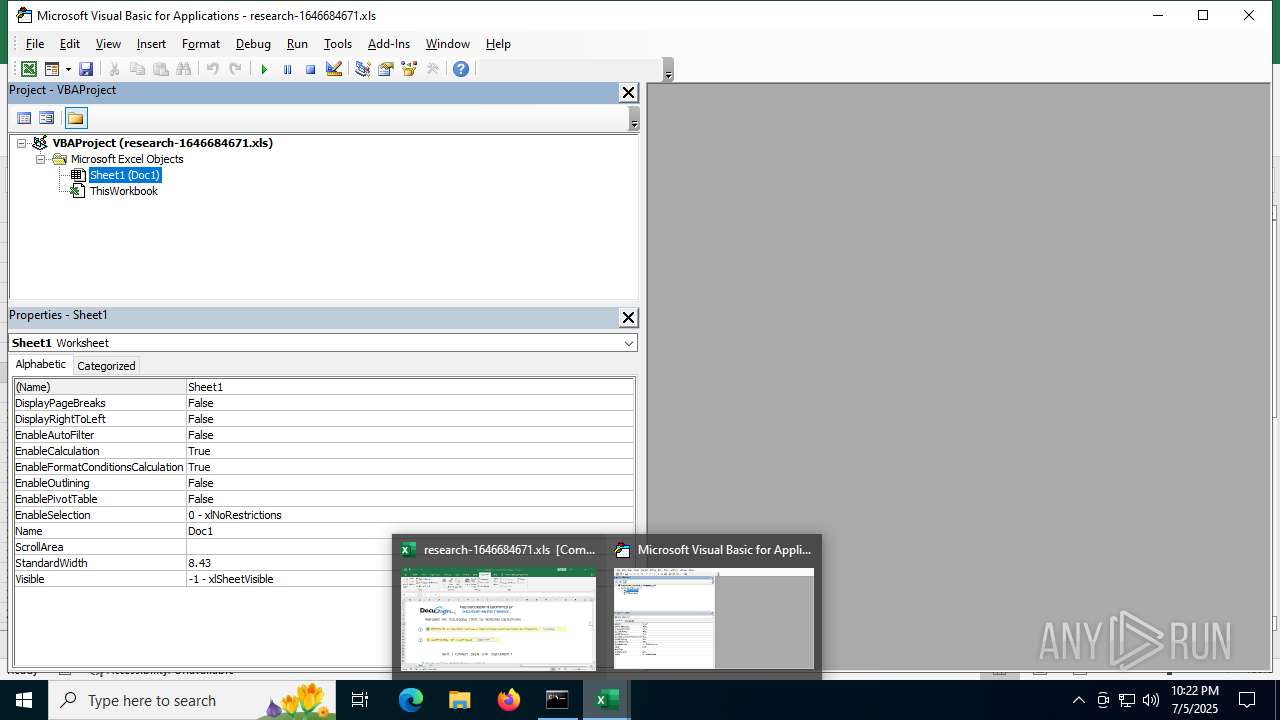Toggle Design Mode icon

(x=334, y=69)
